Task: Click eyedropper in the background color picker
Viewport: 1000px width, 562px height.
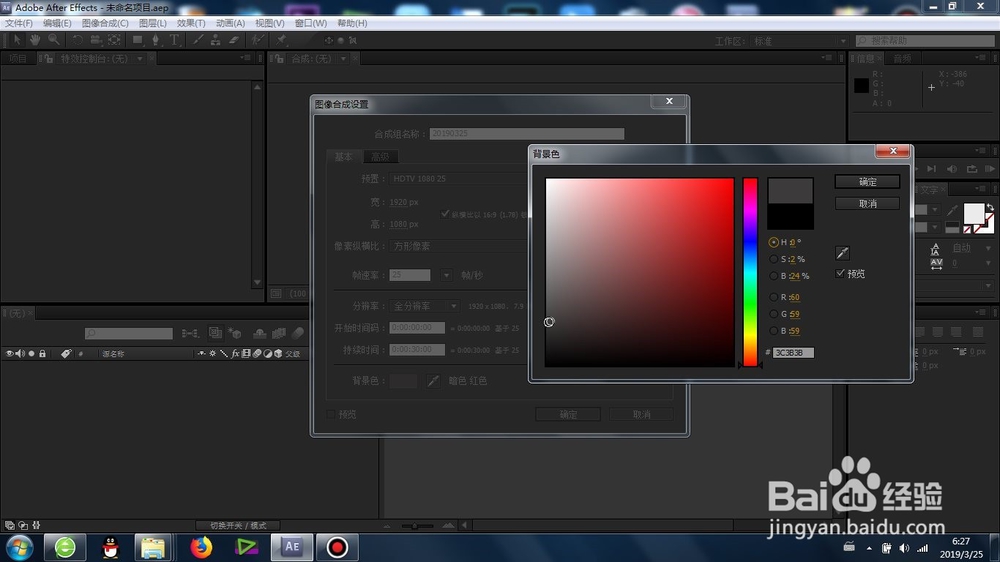Action: point(842,253)
